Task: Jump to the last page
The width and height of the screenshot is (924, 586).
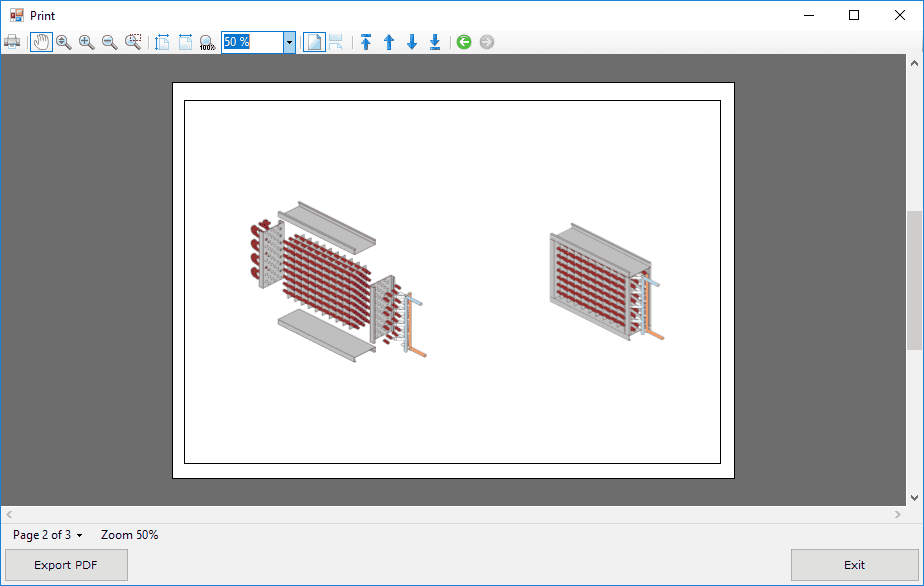Action: [x=435, y=42]
